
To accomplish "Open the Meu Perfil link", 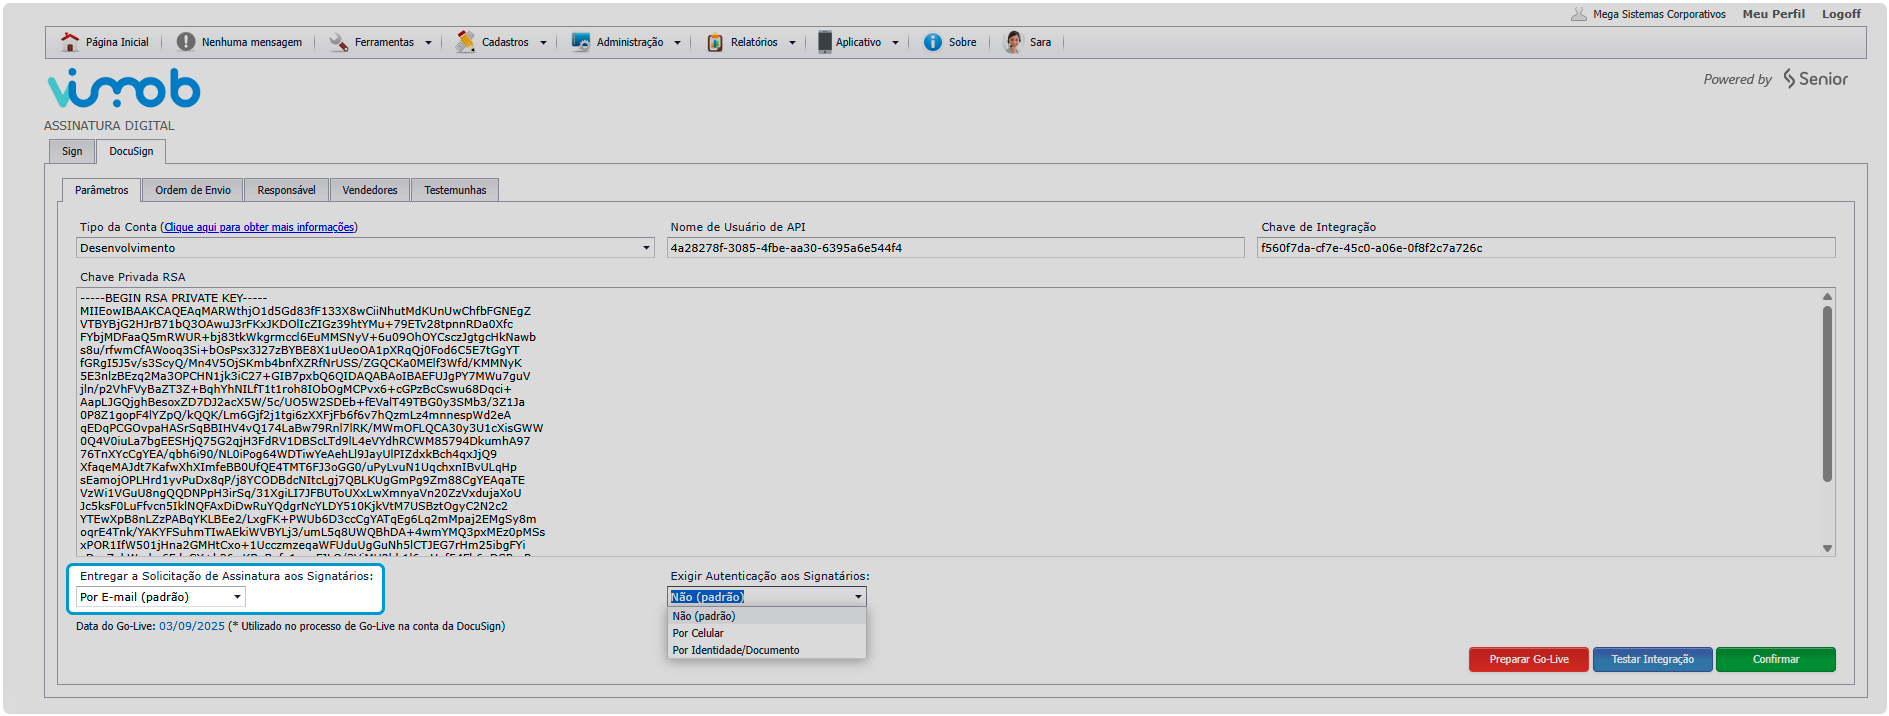I will coord(1774,14).
